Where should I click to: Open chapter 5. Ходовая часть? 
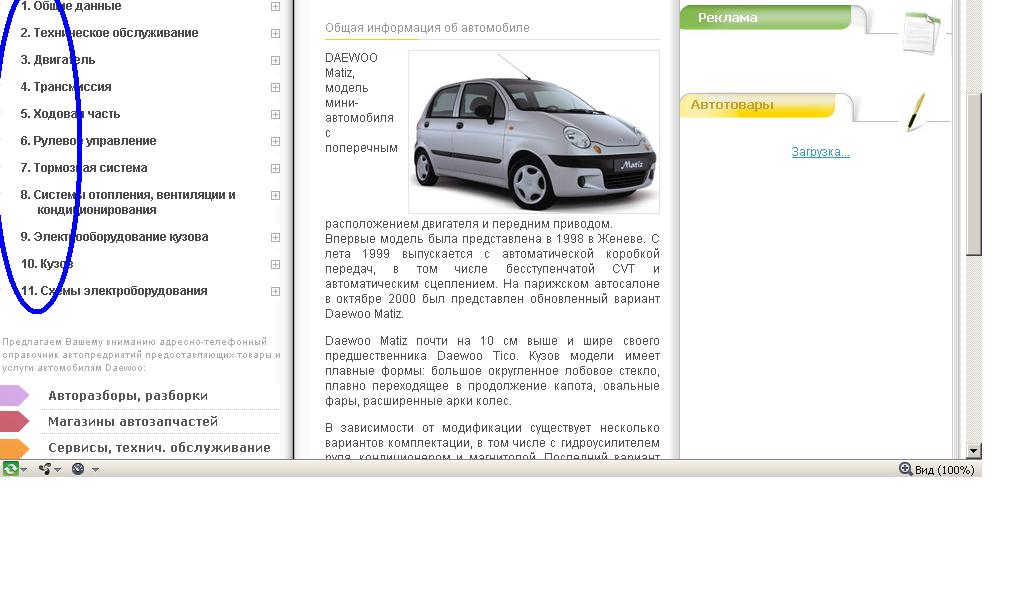click(x=70, y=114)
